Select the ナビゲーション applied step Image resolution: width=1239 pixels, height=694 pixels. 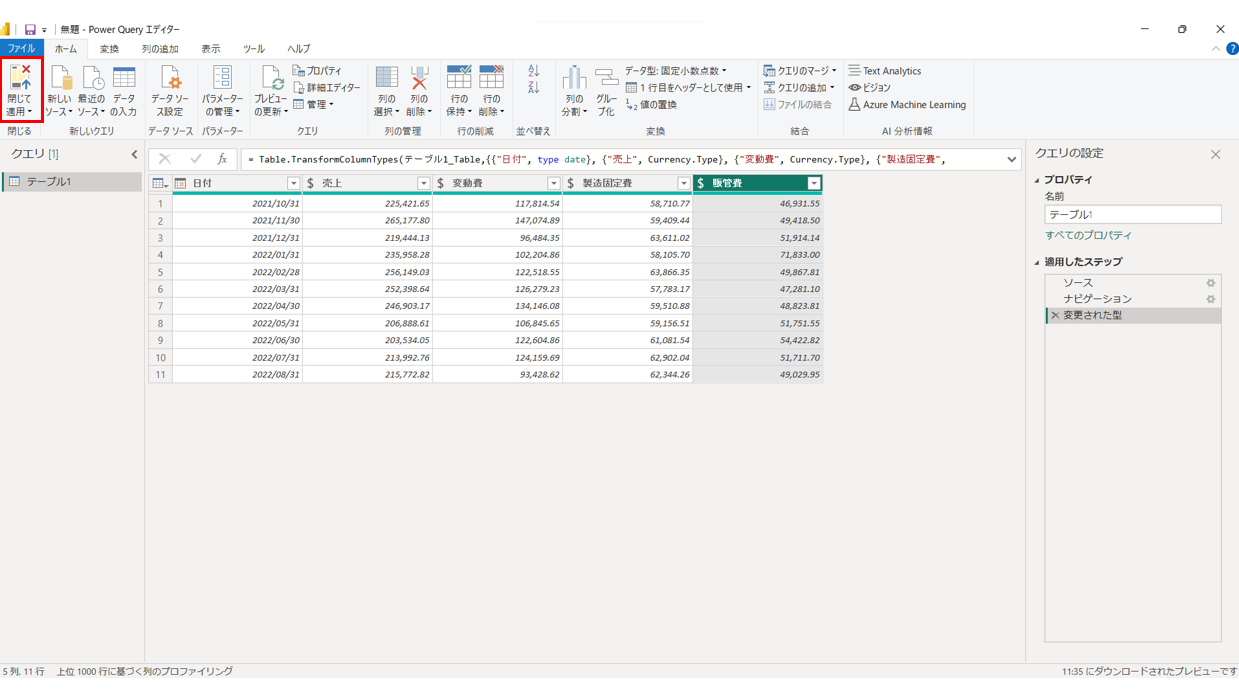1133,300
